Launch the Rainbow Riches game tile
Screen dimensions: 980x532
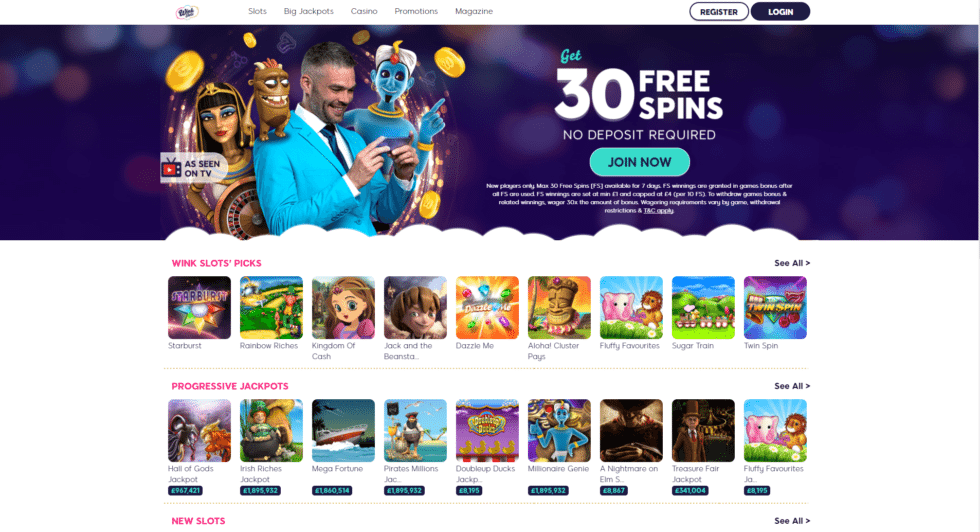[x=271, y=308]
